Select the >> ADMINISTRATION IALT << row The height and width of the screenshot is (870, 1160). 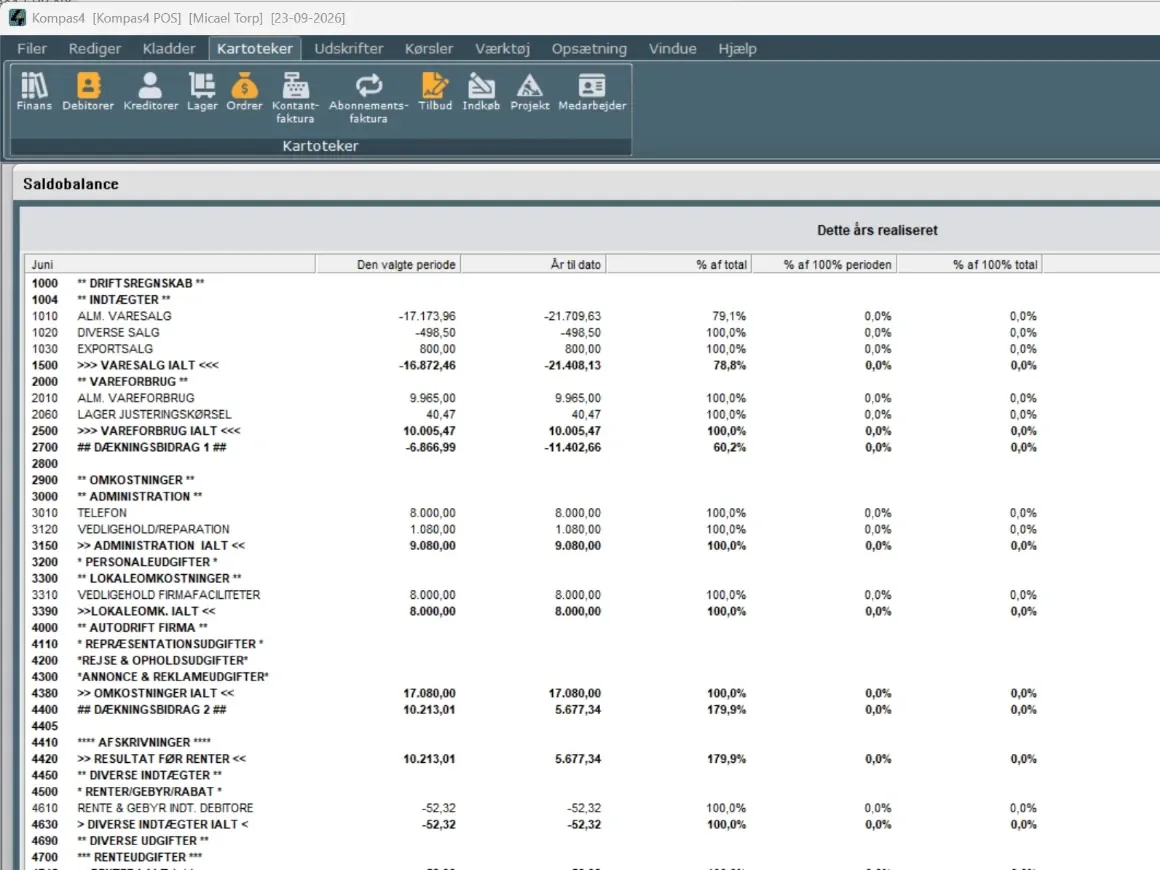point(533,545)
